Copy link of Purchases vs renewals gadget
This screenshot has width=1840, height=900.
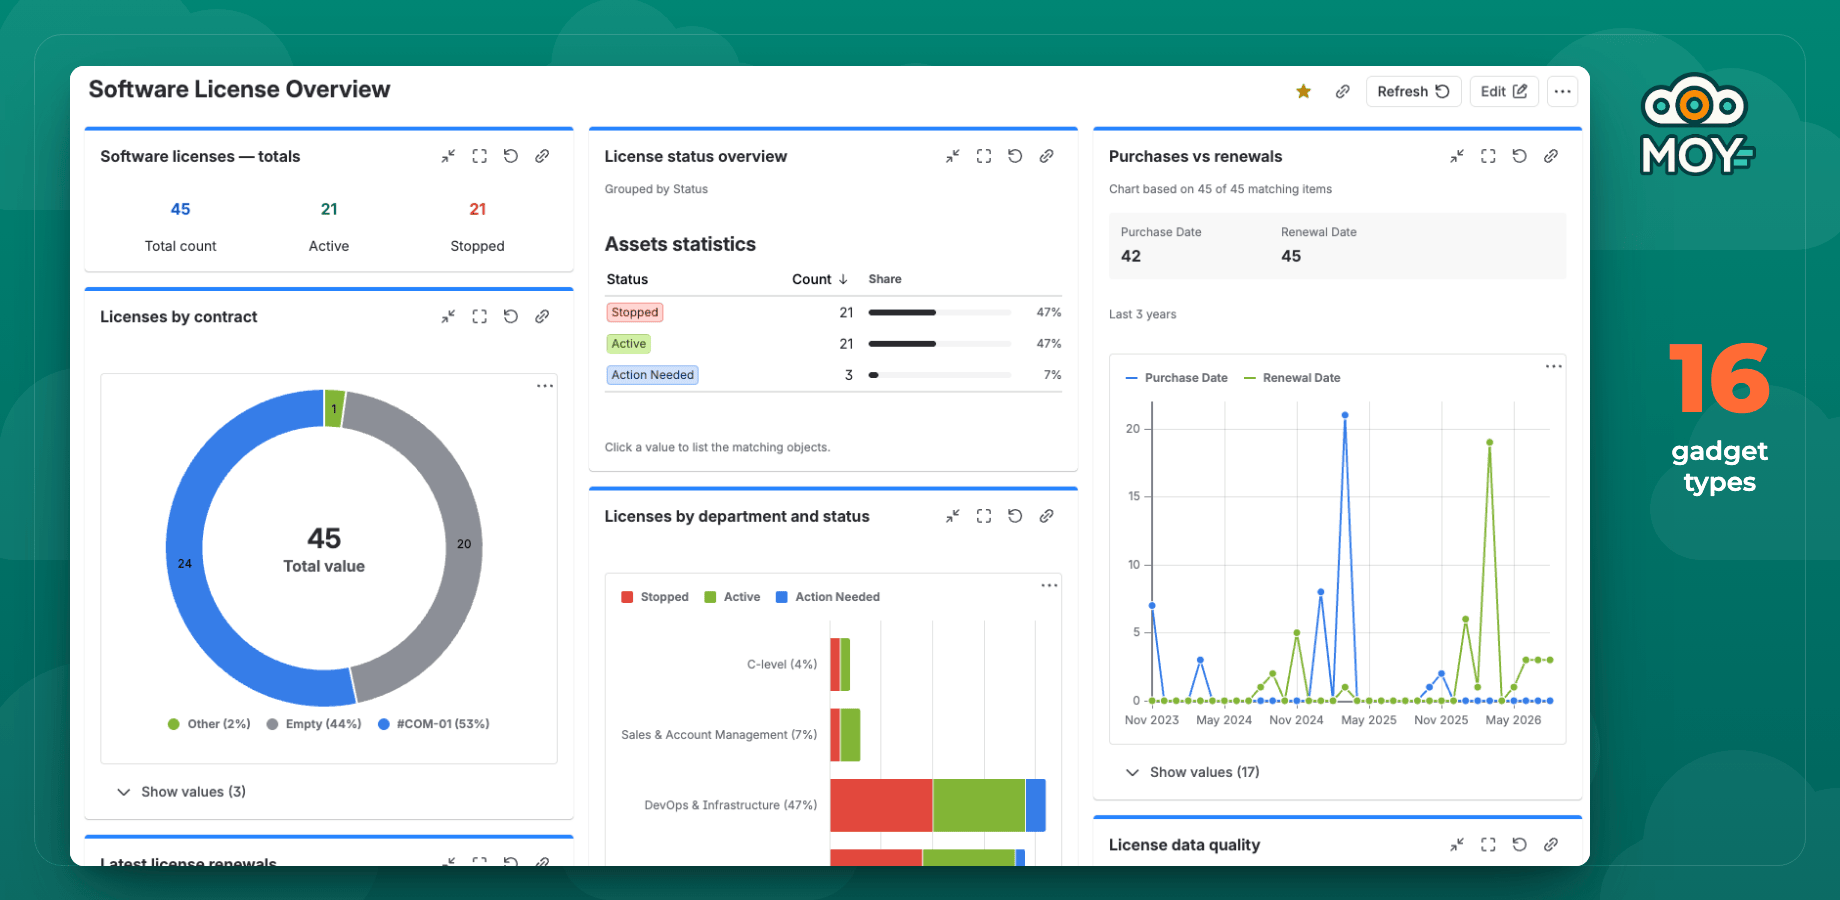click(1551, 156)
